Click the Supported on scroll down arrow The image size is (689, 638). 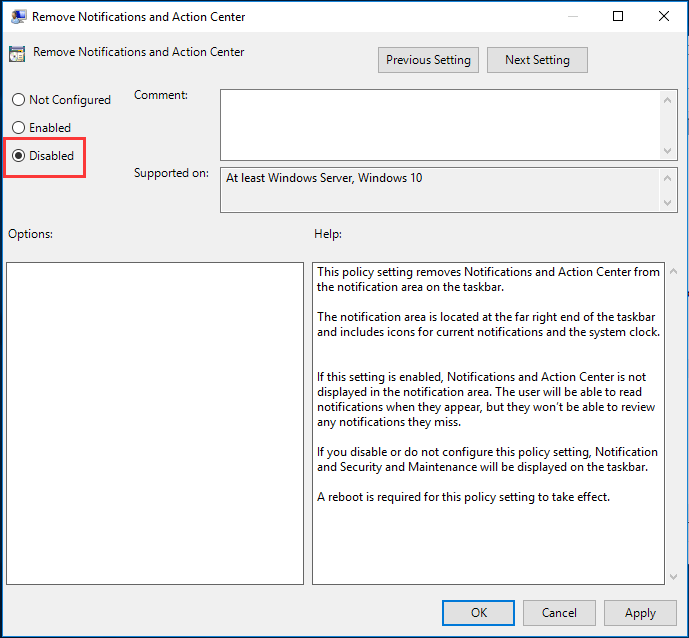[x=667, y=203]
